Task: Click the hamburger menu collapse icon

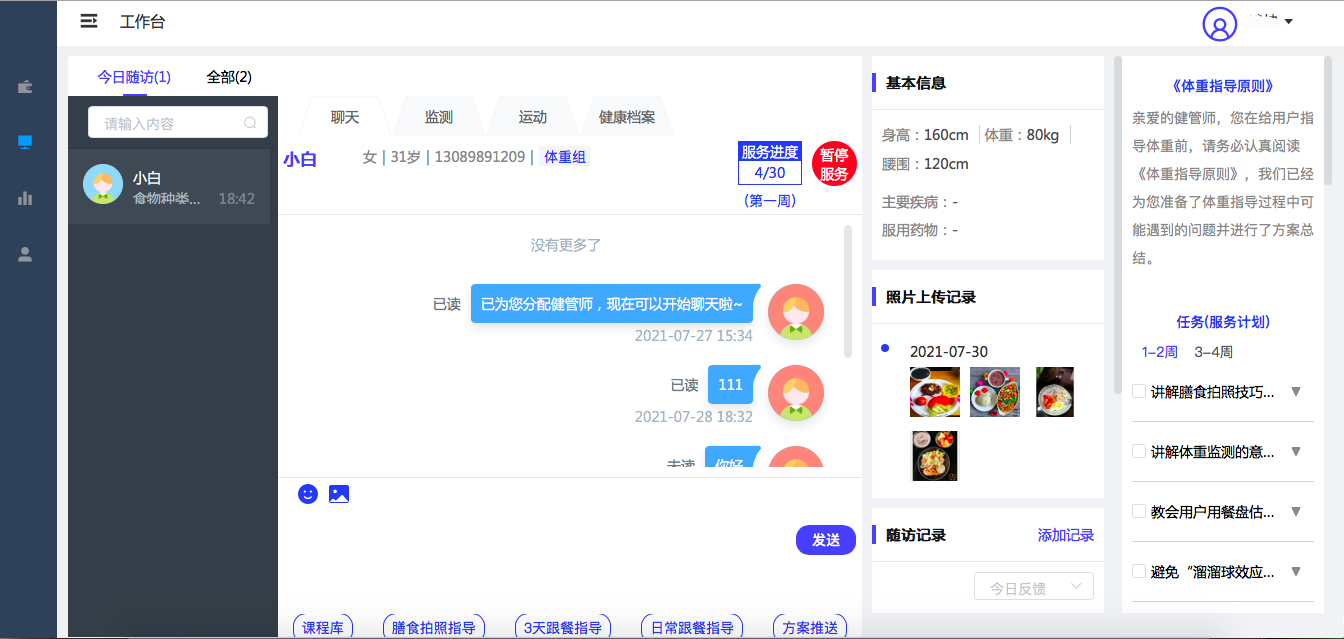Action: [x=89, y=21]
